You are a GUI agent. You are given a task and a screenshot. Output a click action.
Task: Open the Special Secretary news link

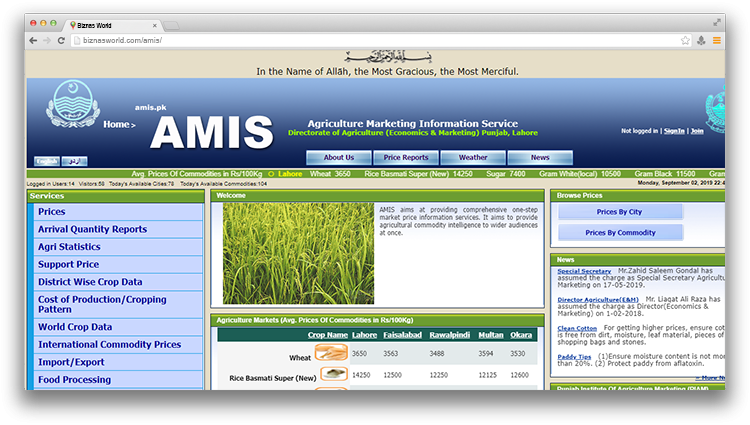(584, 271)
